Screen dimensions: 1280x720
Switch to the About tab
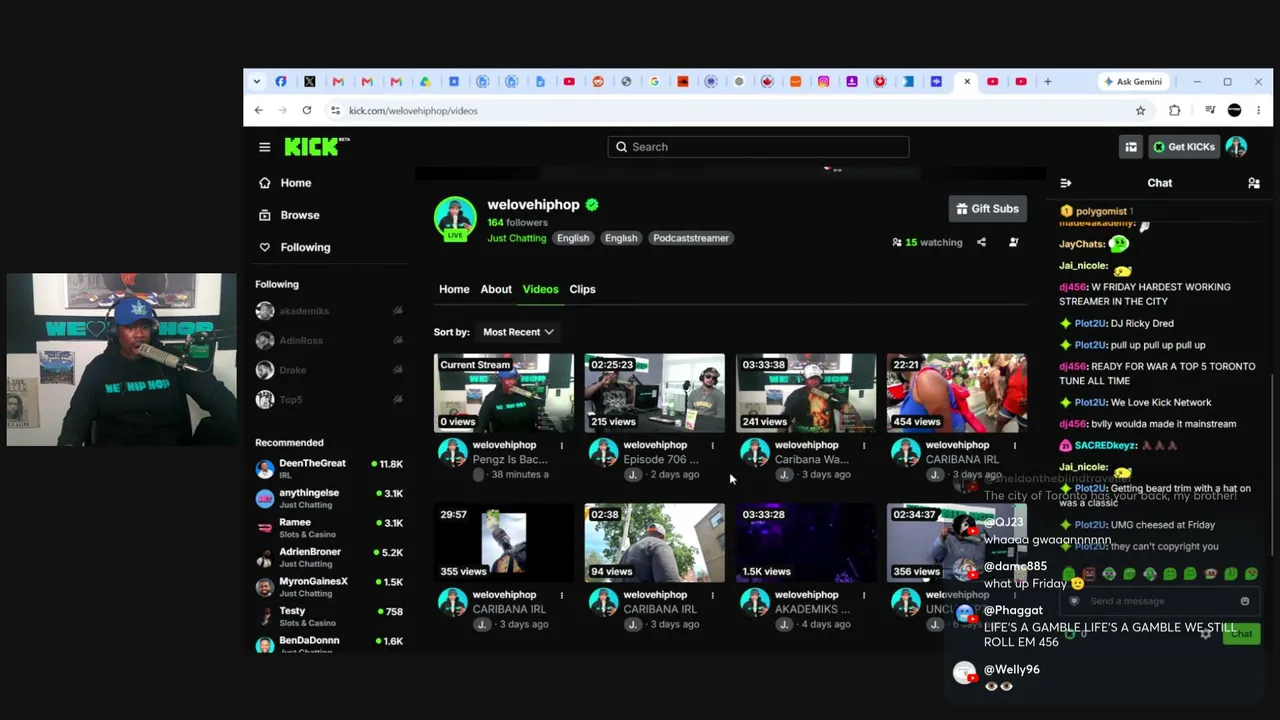tap(496, 289)
